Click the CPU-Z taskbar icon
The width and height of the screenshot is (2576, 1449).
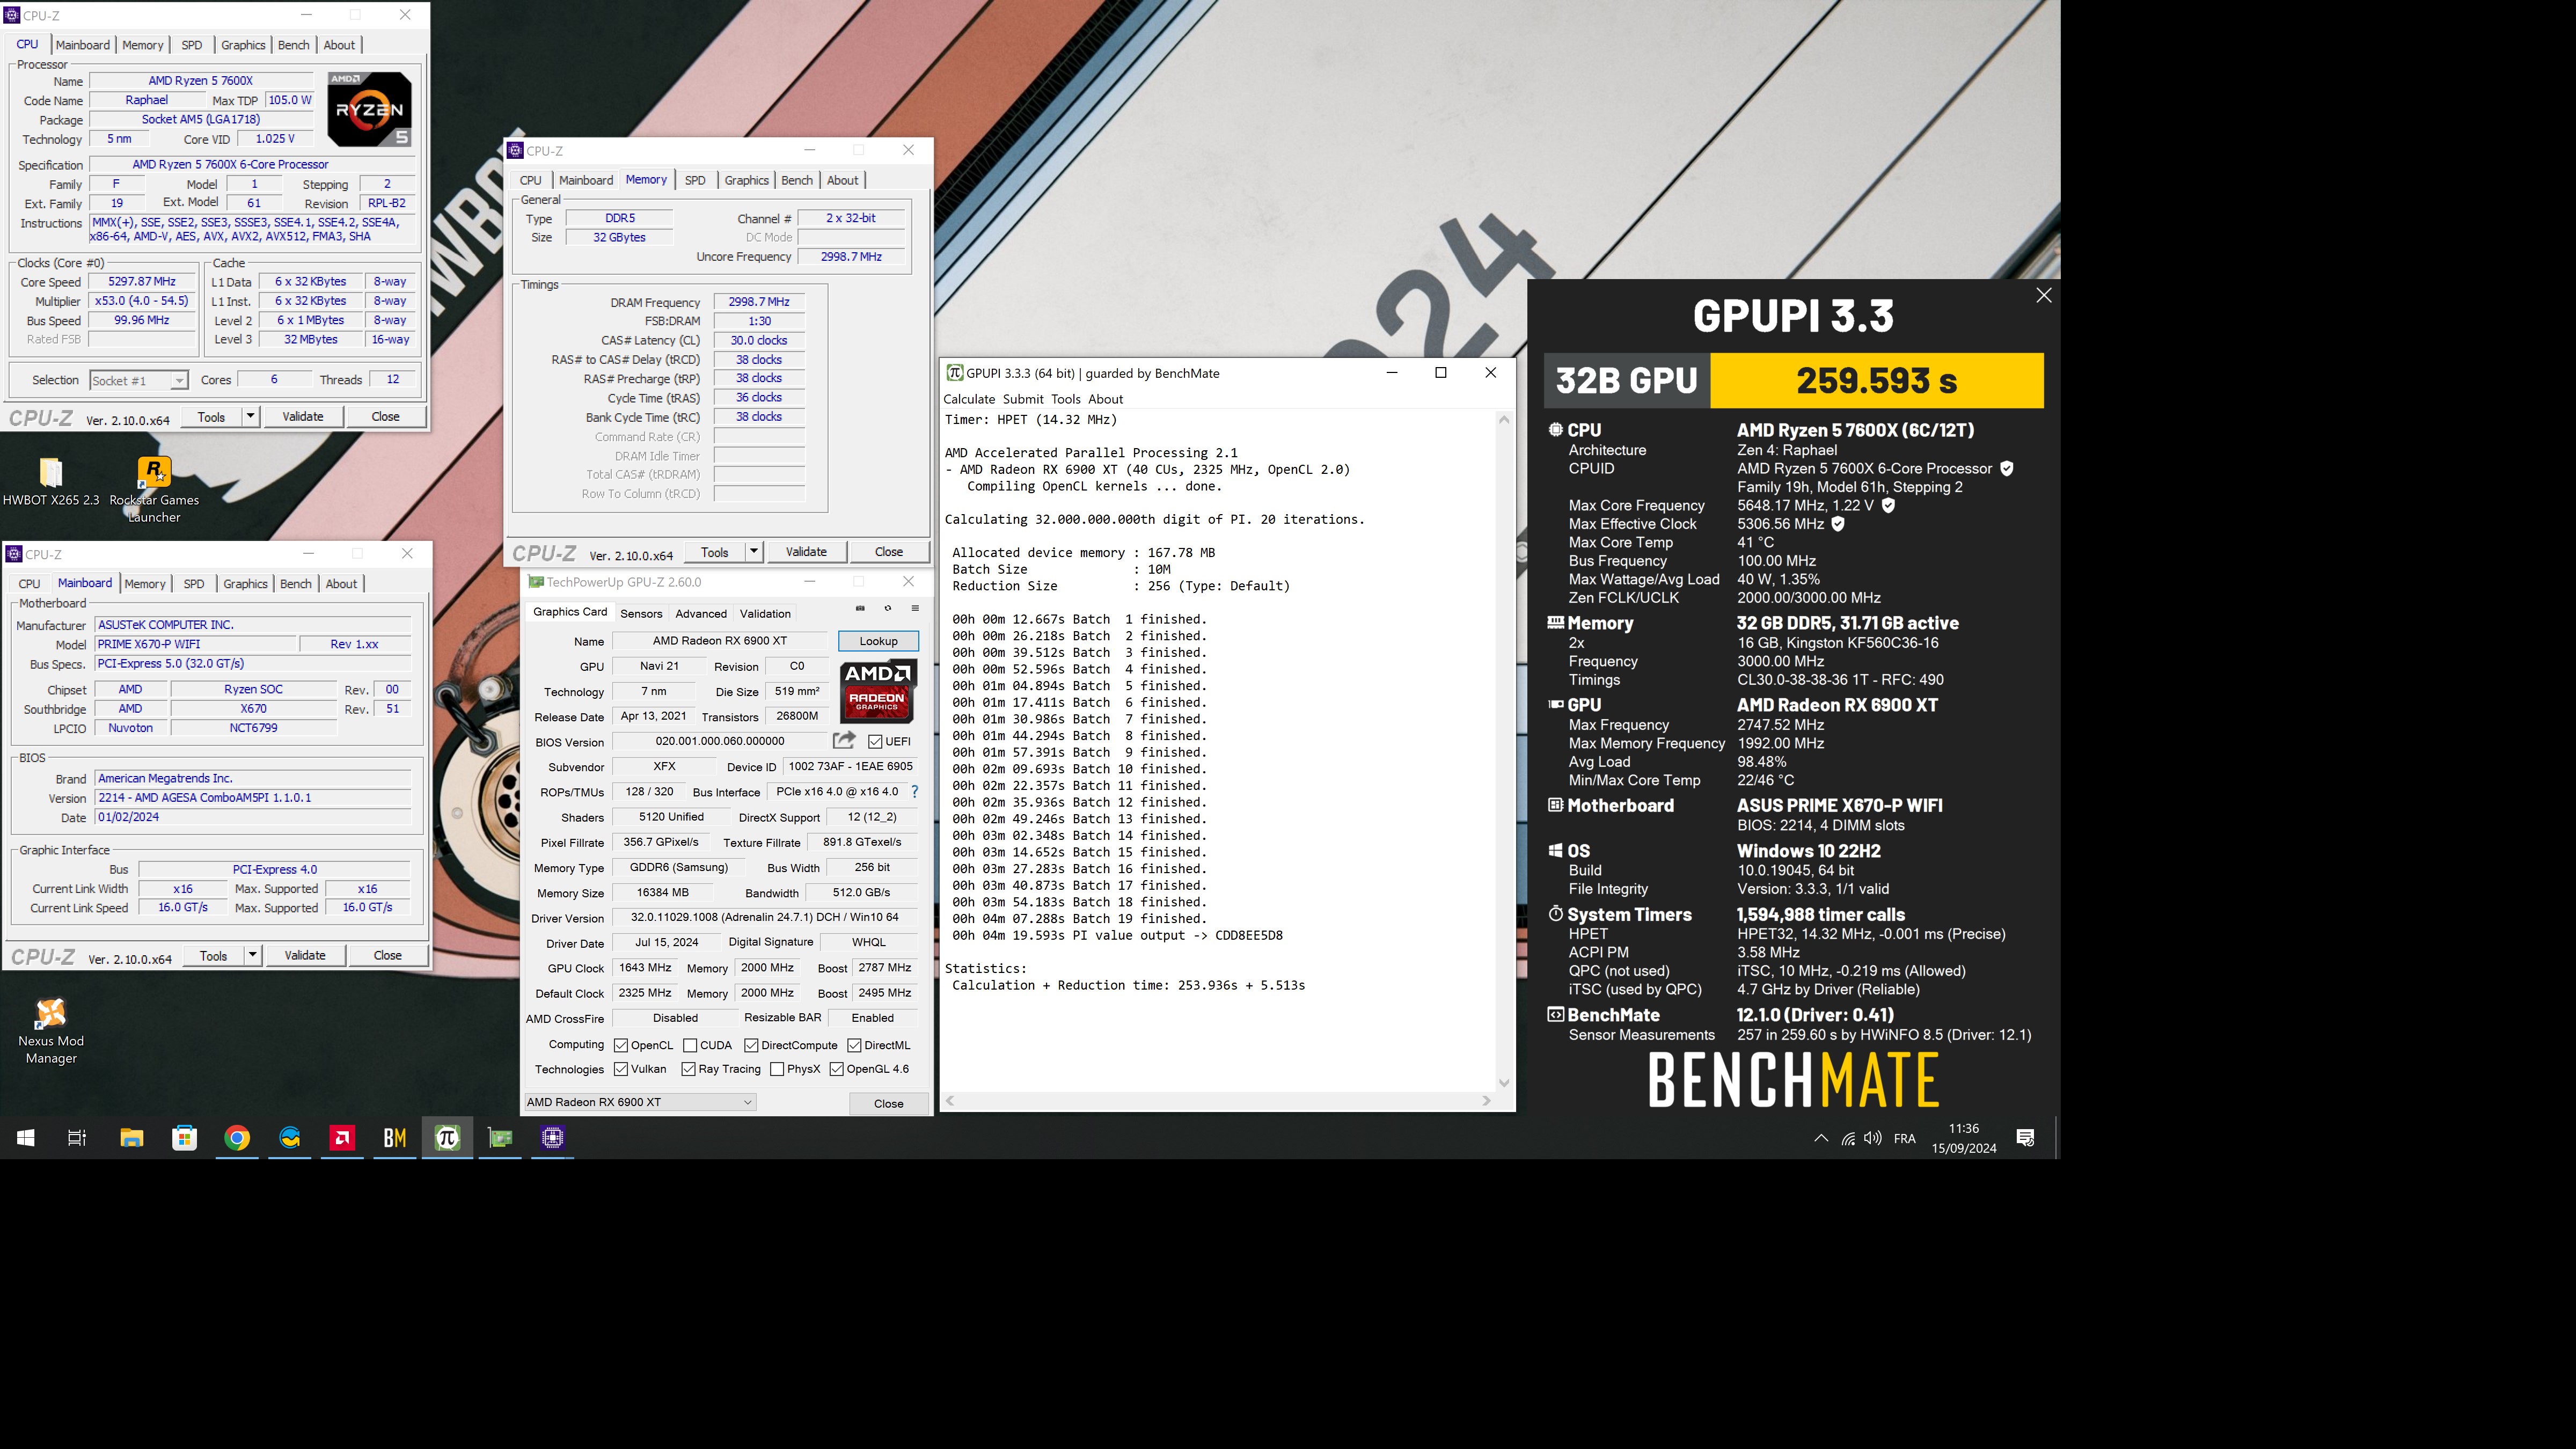pyautogui.click(x=552, y=1137)
